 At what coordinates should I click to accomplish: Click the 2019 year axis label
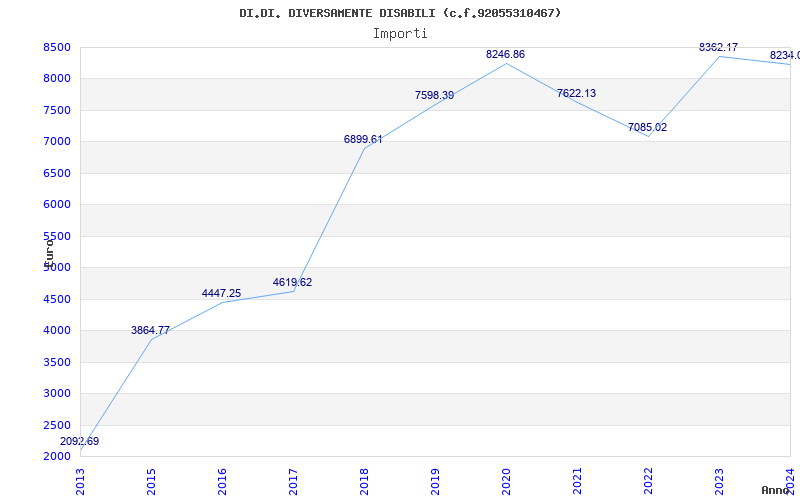click(435, 481)
